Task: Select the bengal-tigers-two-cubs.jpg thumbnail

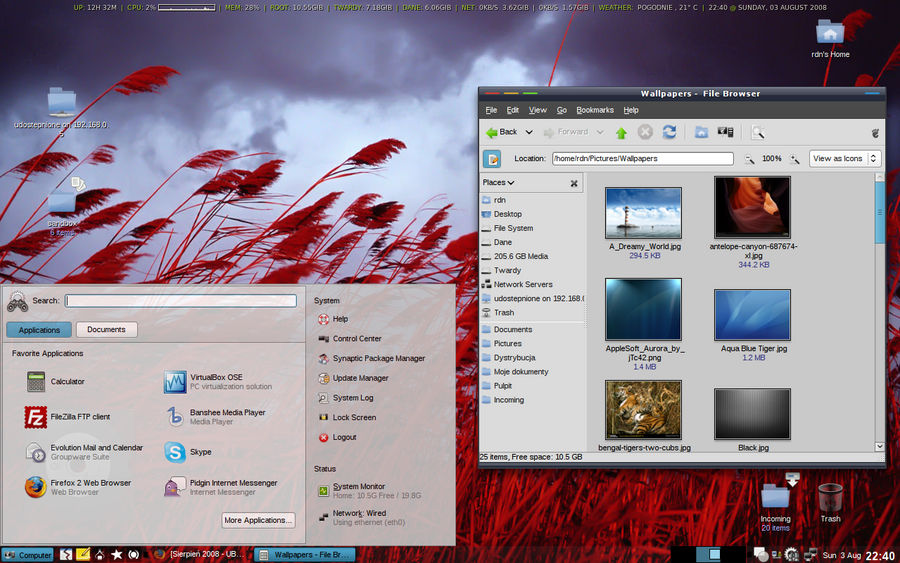Action: click(643, 410)
